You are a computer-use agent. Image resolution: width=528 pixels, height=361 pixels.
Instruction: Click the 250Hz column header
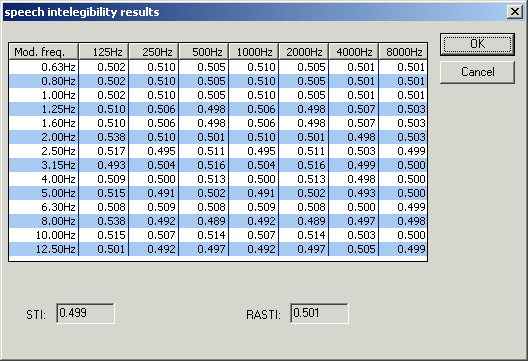coord(154,52)
